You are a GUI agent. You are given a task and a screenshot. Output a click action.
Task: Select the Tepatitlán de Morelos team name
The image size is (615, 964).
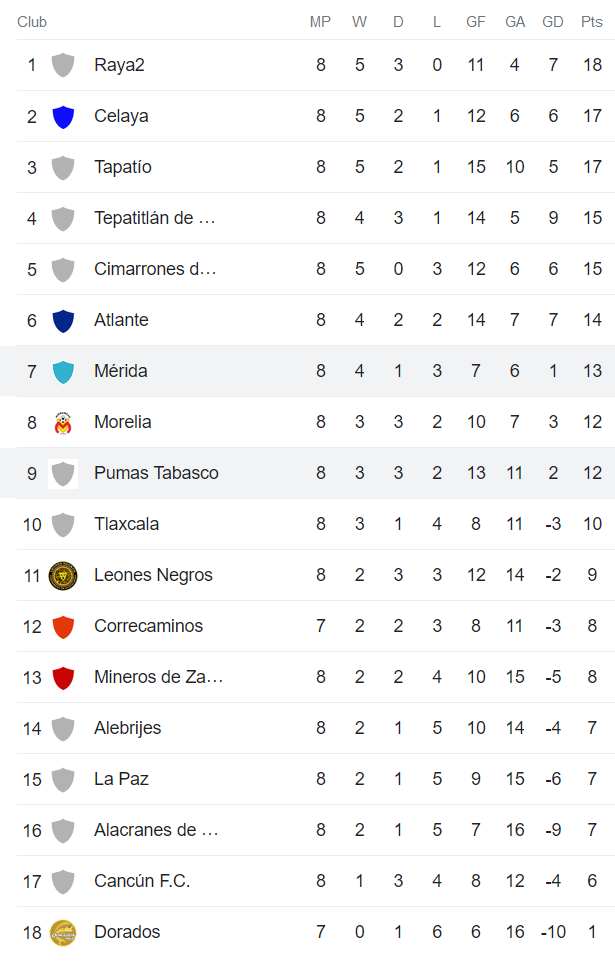click(155, 218)
